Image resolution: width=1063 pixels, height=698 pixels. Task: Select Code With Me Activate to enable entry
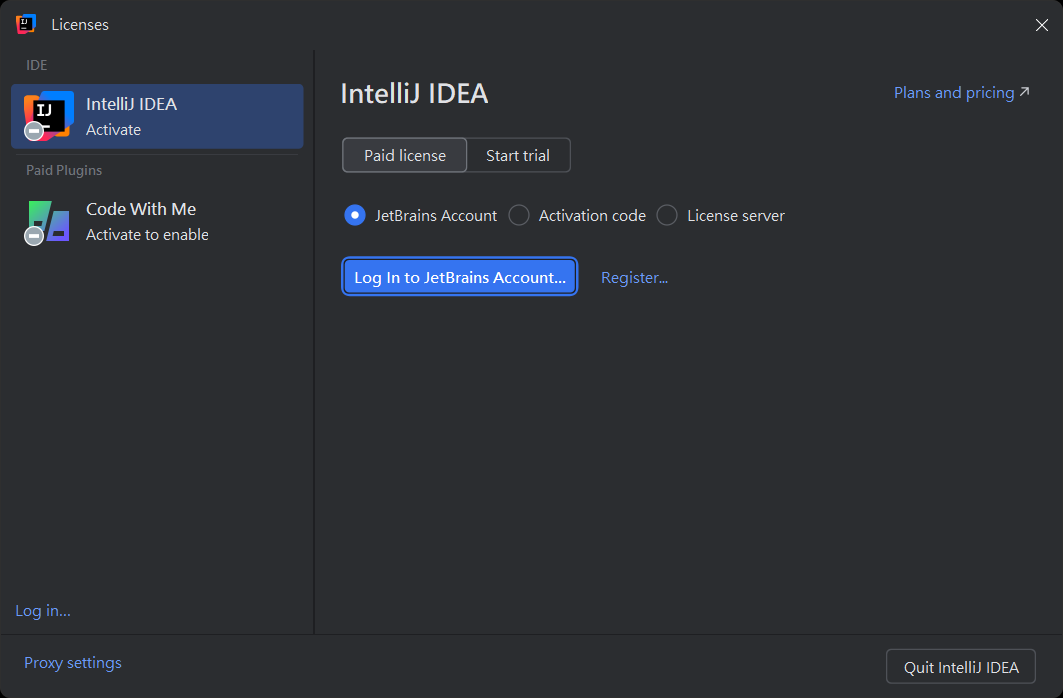(x=157, y=222)
